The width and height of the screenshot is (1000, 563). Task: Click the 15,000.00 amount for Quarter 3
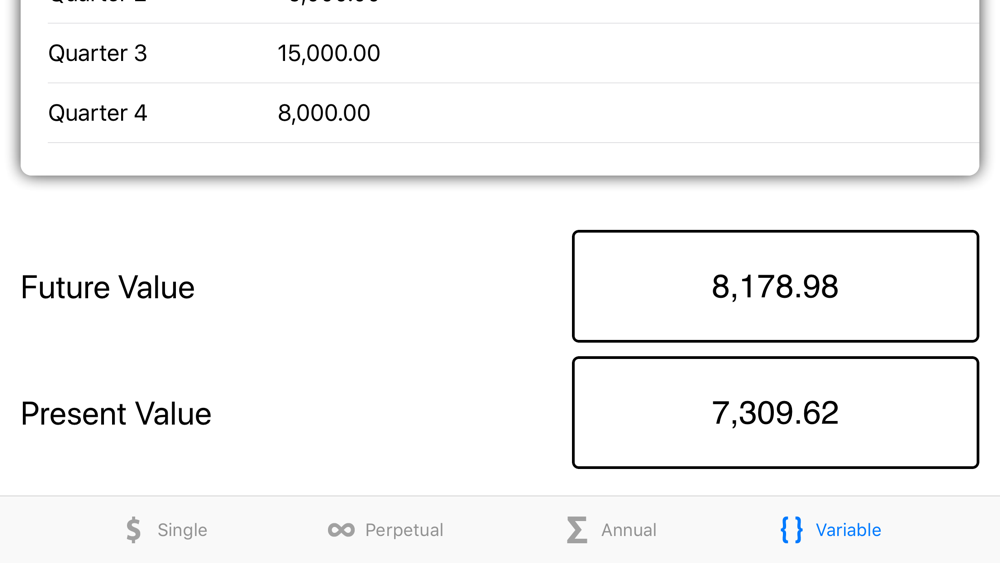point(329,53)
